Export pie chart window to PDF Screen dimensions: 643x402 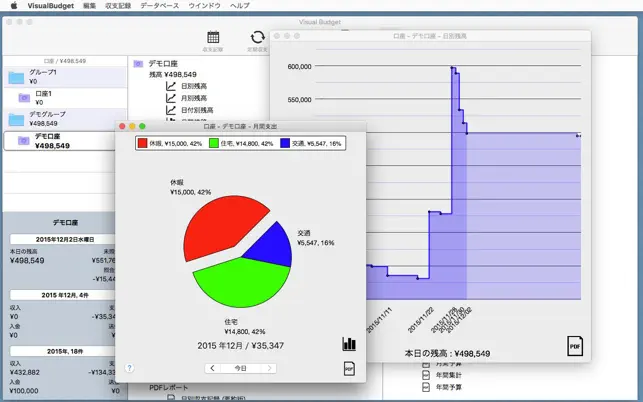click(349, 368)
